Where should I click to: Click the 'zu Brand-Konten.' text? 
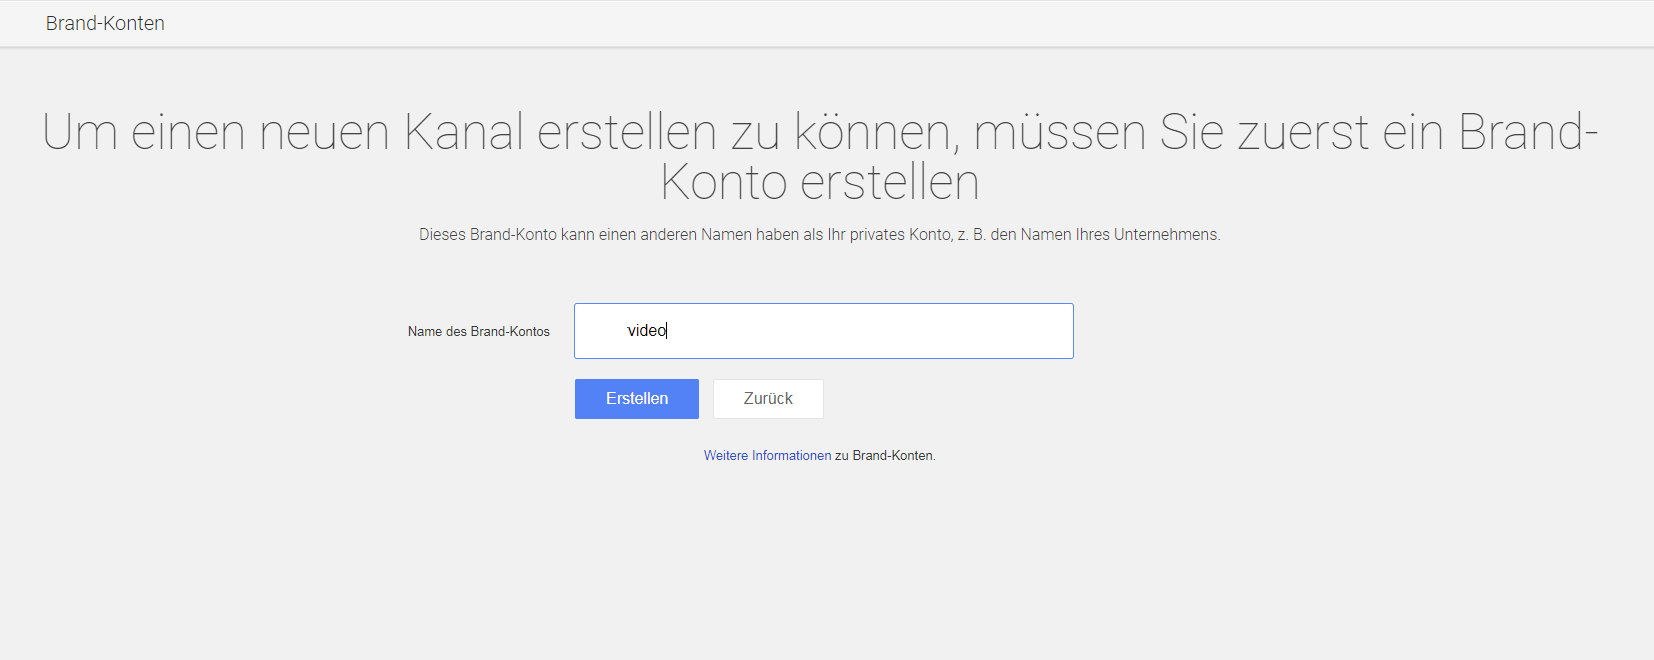tap(885, 455)
